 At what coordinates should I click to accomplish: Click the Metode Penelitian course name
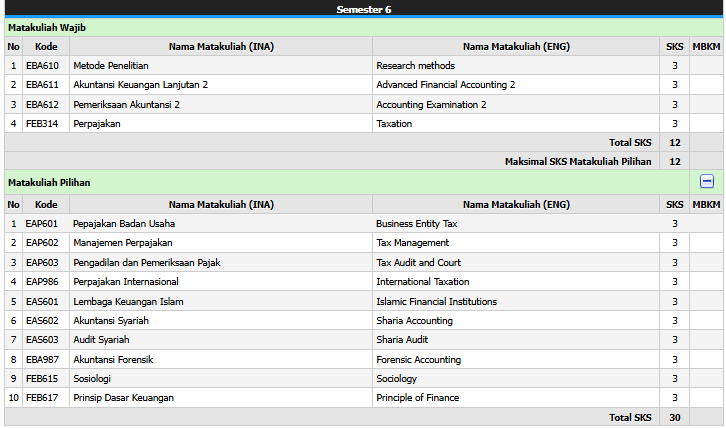click(x=111, y=65)
